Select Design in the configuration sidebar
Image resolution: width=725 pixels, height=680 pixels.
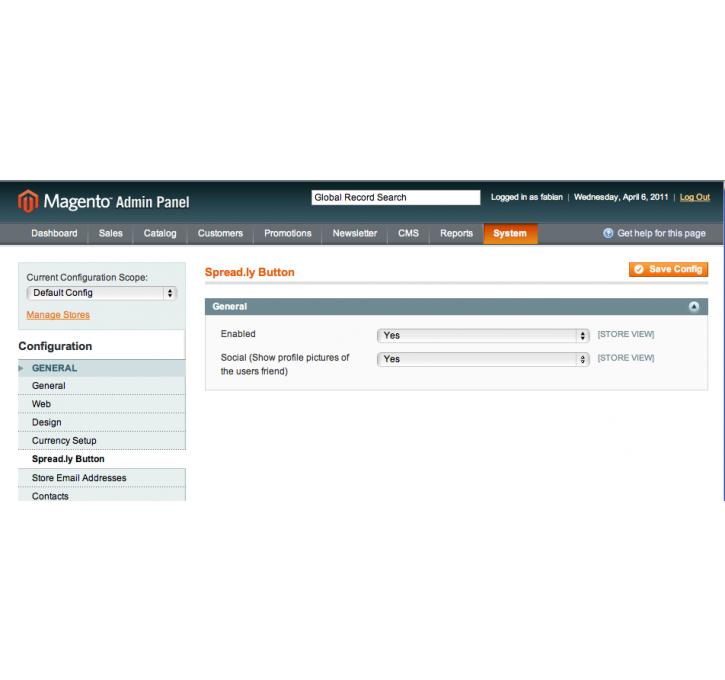[x=102, y=423]
